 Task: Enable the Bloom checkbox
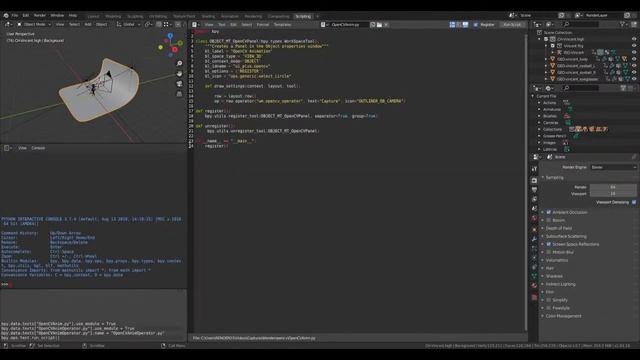(549, 220)
